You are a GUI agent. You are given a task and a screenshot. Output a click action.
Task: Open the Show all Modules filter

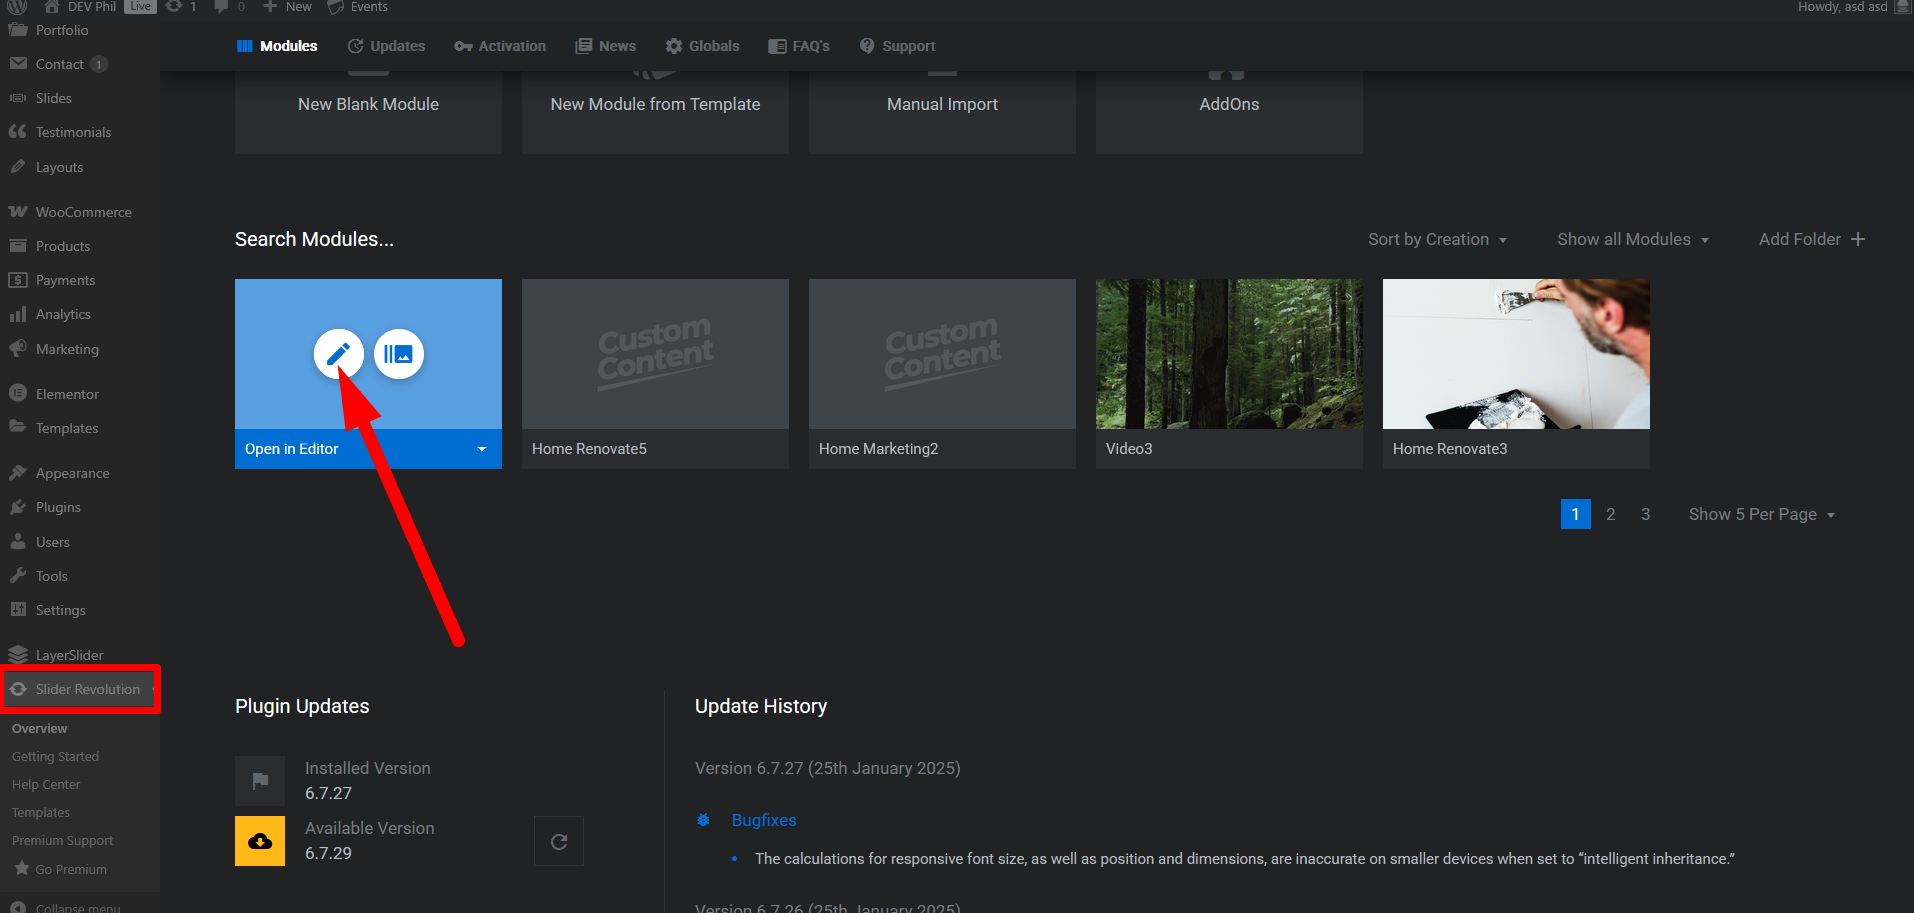pyautogui.click(x=1632, y=239)
